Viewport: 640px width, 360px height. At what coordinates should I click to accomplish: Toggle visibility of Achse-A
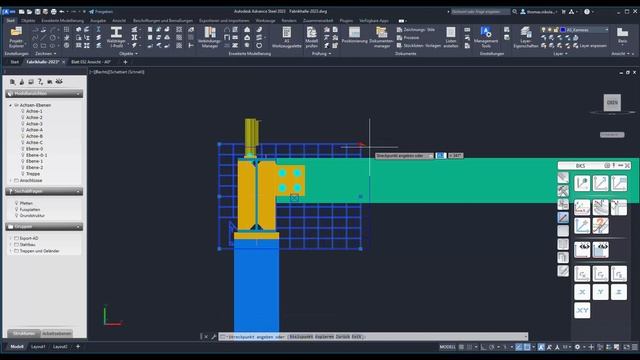point(23,130)
